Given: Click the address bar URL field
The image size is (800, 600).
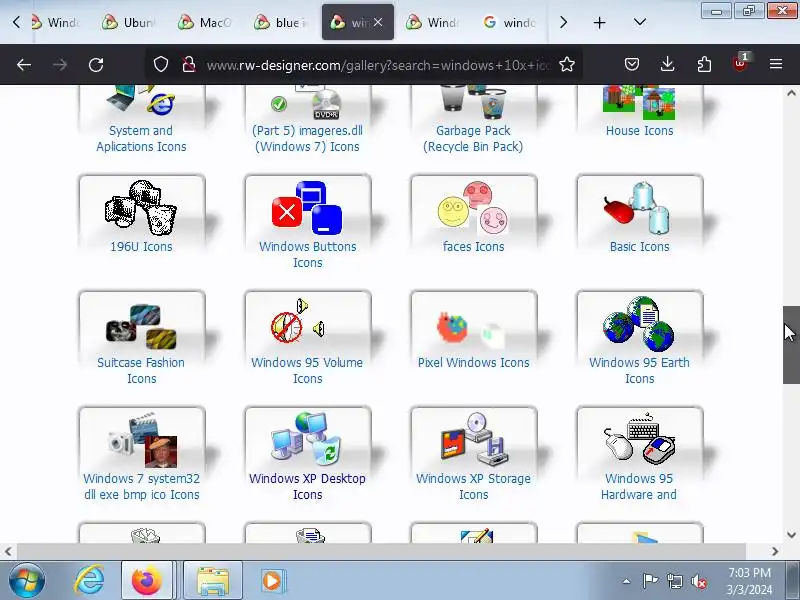Looking at the screenshot, I should tap(378, 65).
